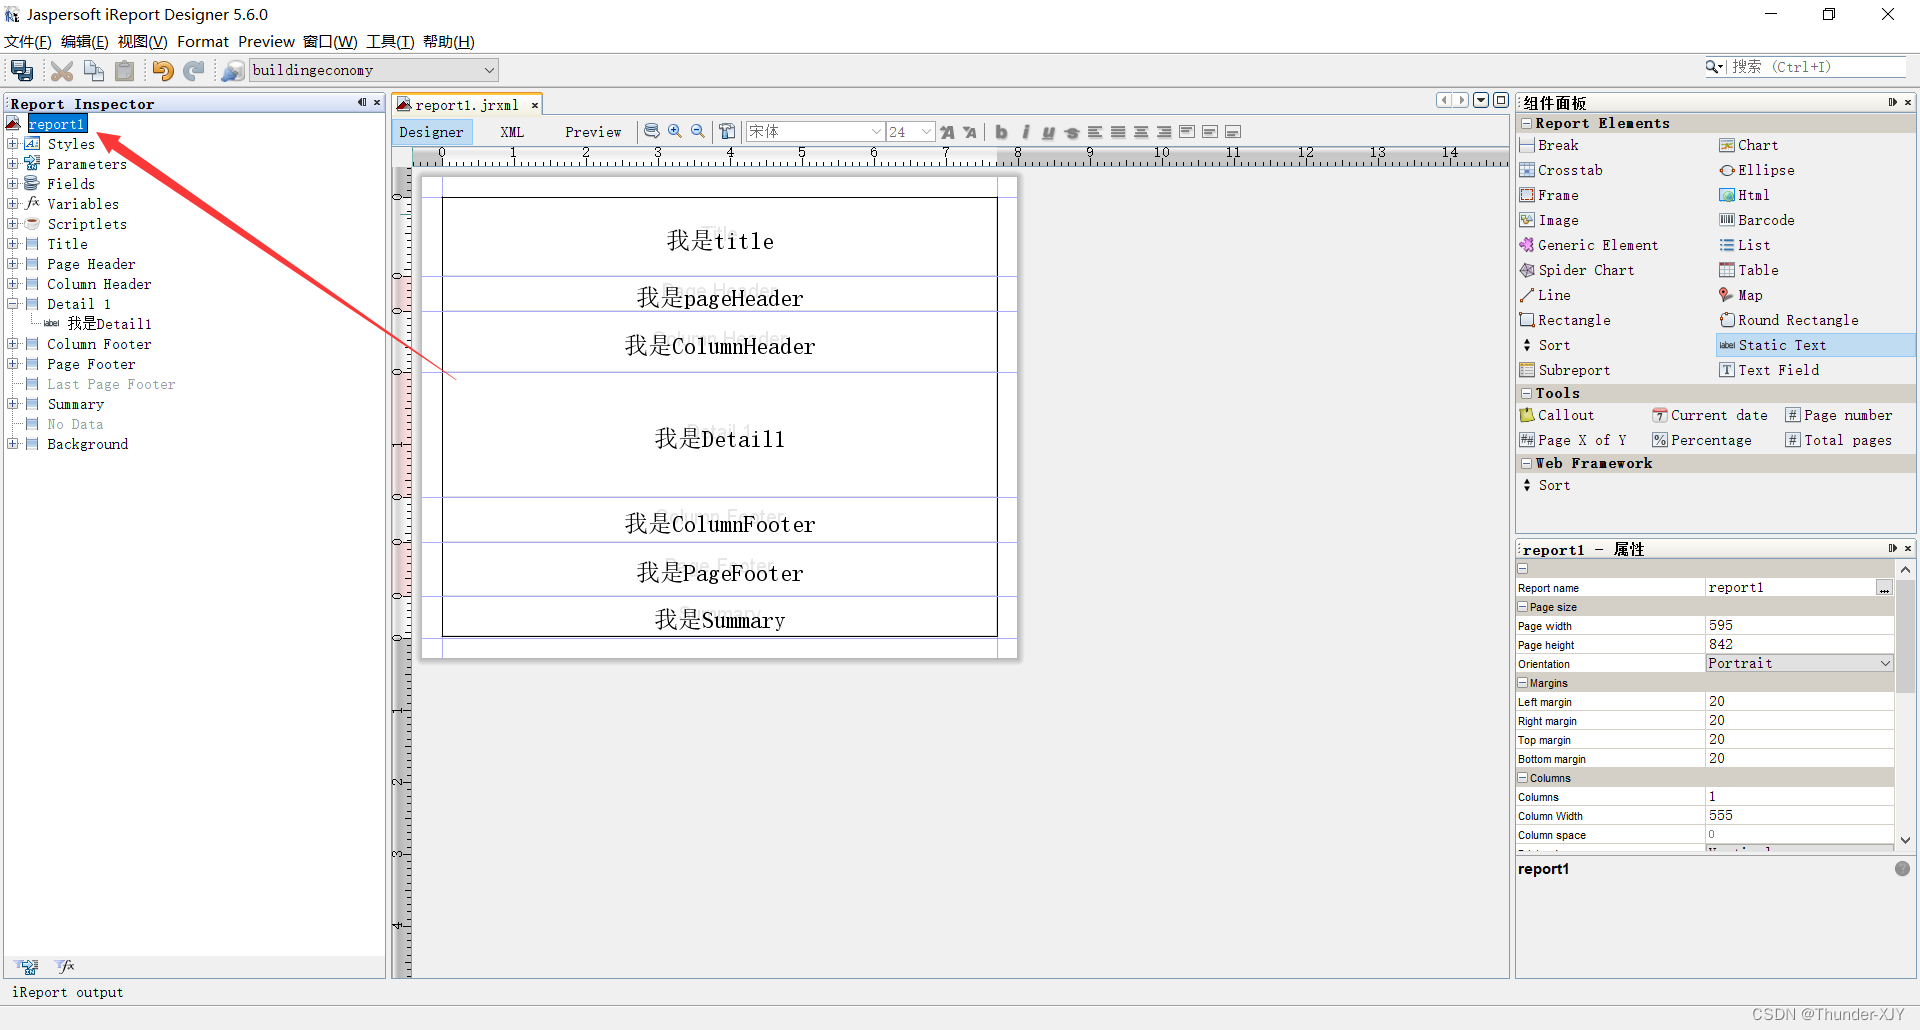Open the font family dropdown
The height and width of the screenshot is (1030, 1920).
click(876, 132)
